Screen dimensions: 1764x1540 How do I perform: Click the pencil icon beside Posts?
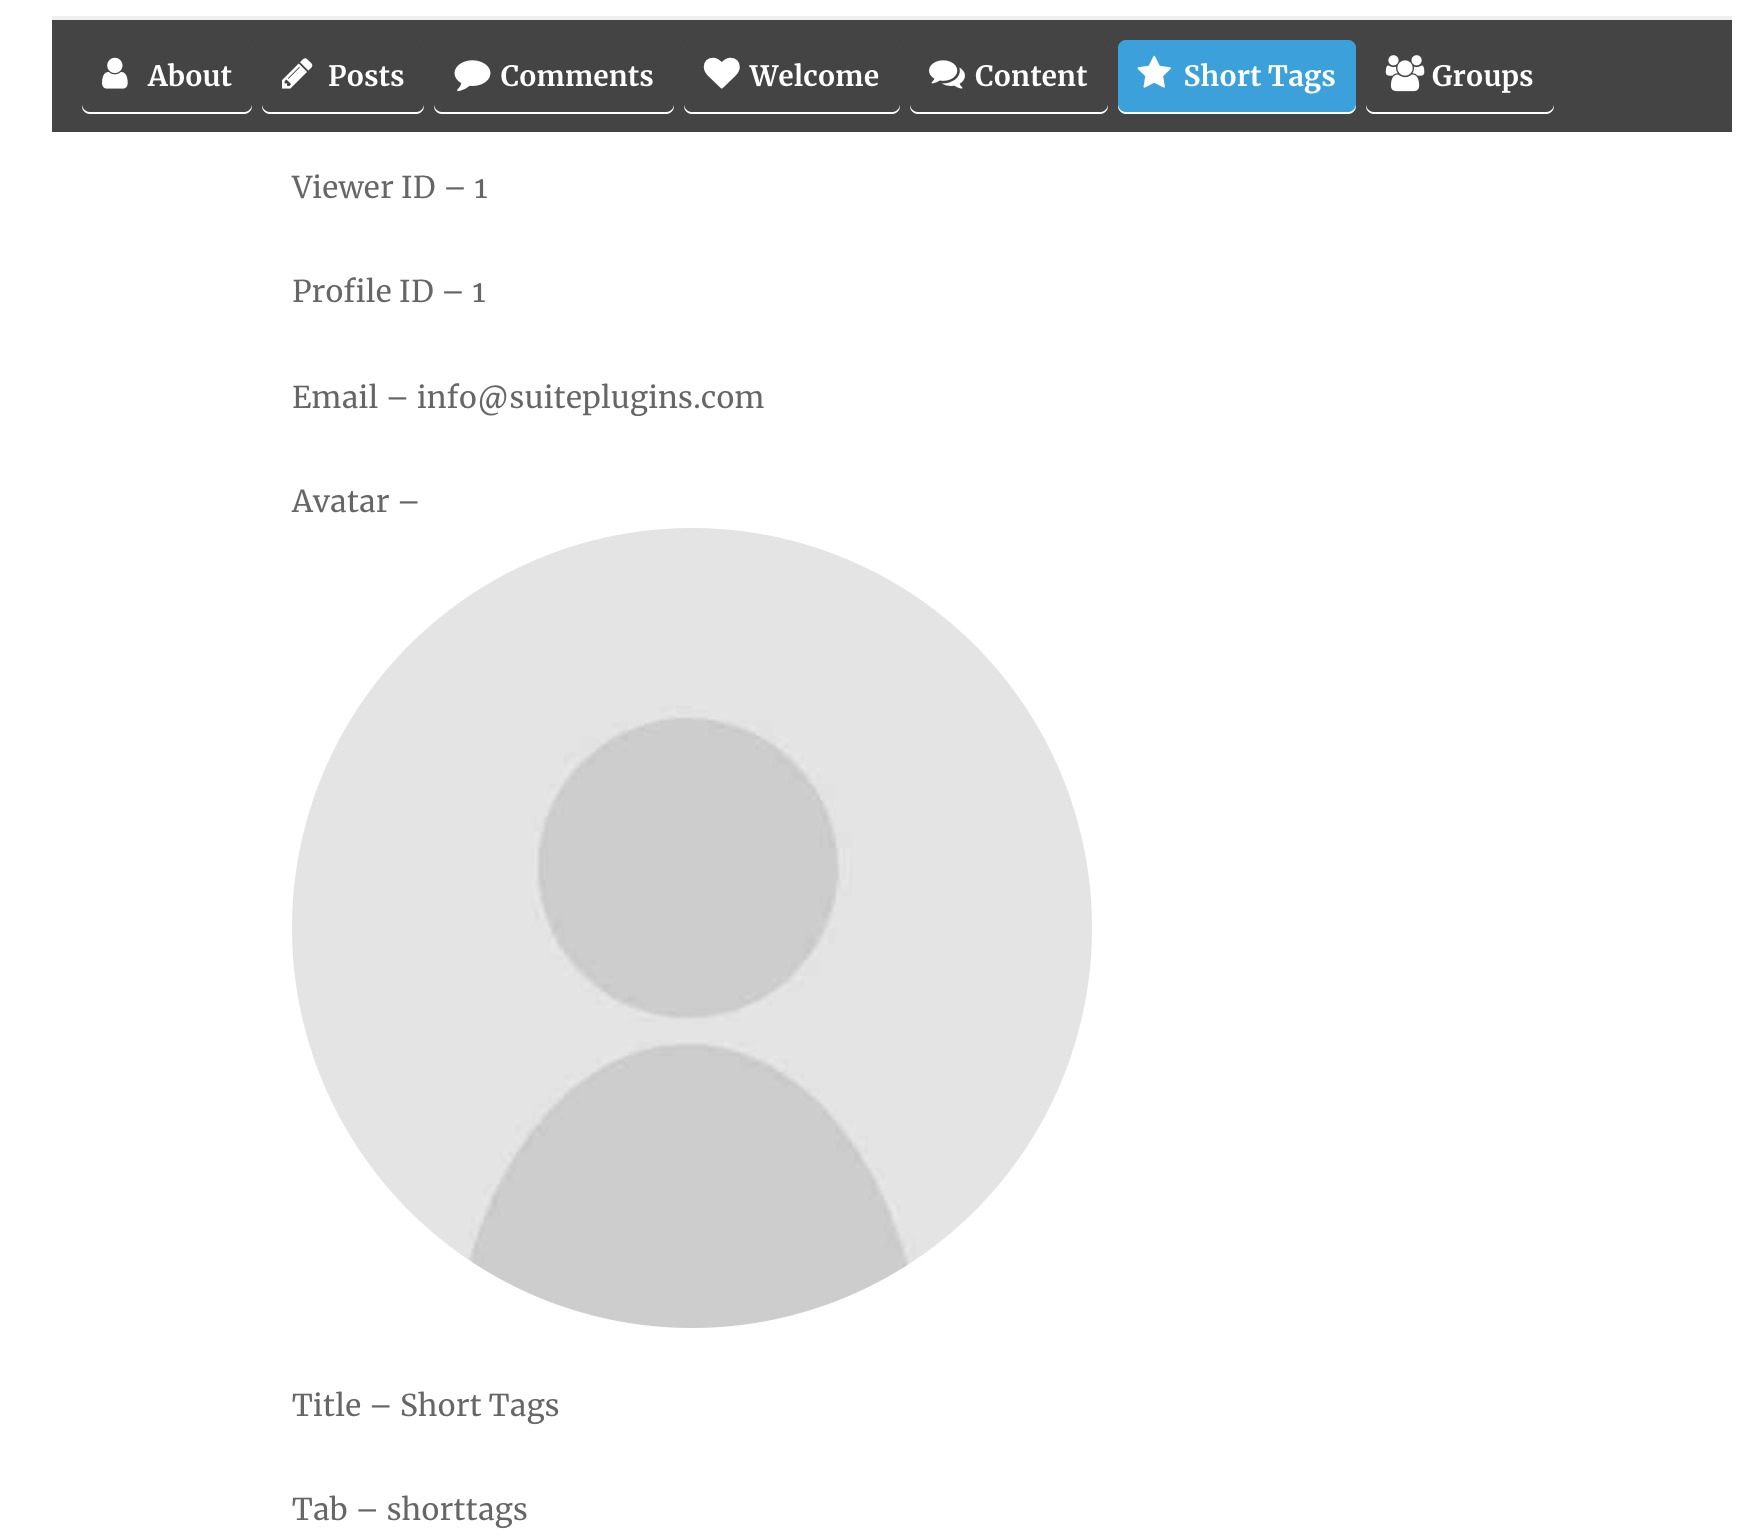[x=297, y=74]
